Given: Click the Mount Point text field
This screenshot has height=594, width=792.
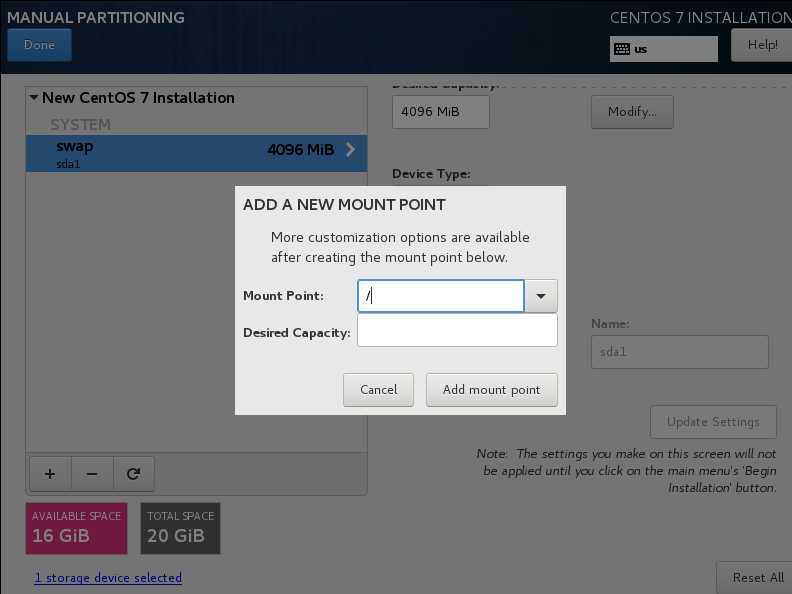Looking at the screenshot, I should click(x=440, y=296).
